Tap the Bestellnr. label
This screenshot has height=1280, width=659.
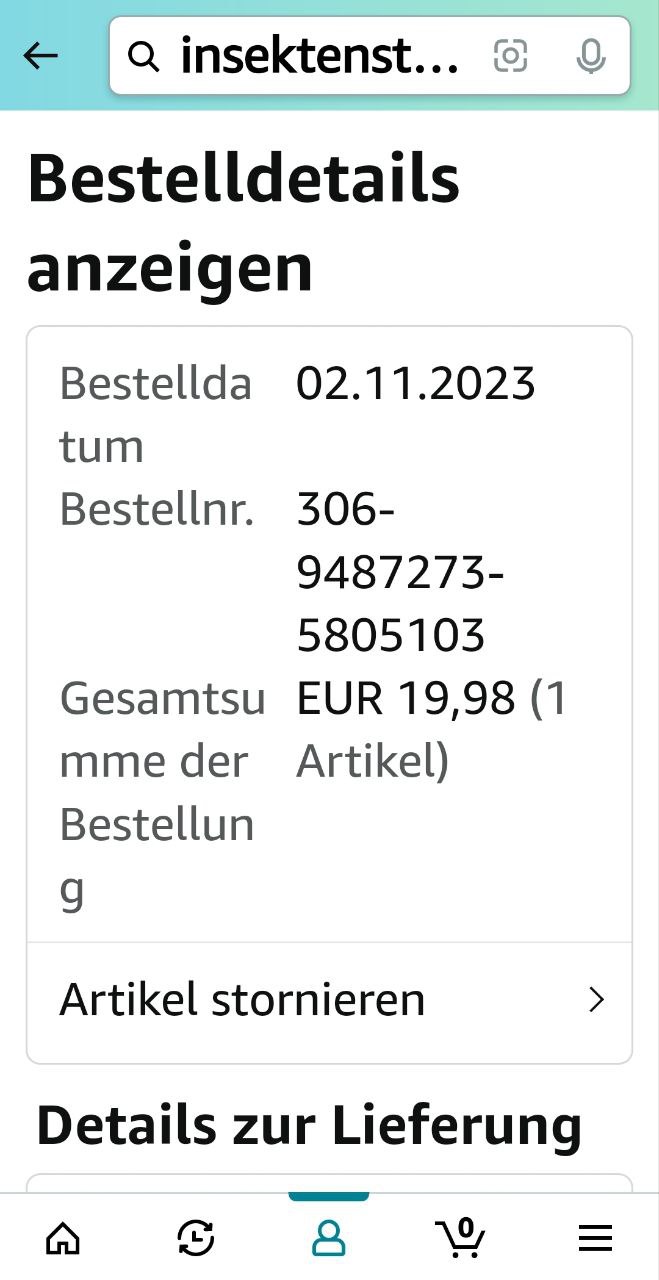tap(157, 510)
